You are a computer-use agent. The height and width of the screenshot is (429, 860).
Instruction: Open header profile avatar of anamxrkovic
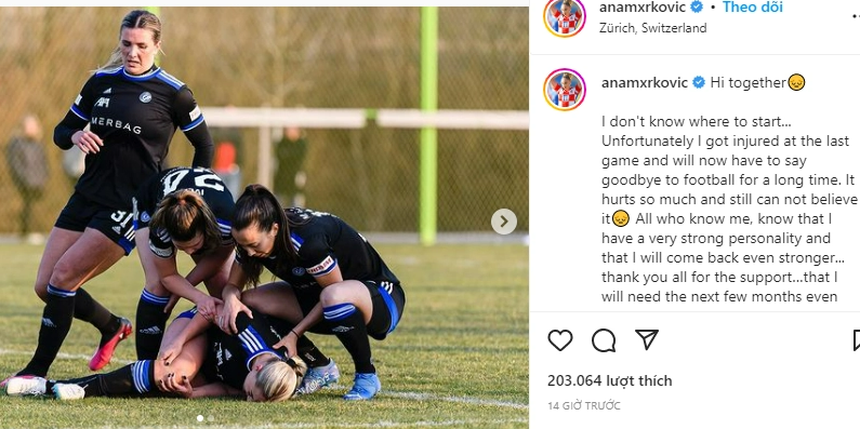564,16
